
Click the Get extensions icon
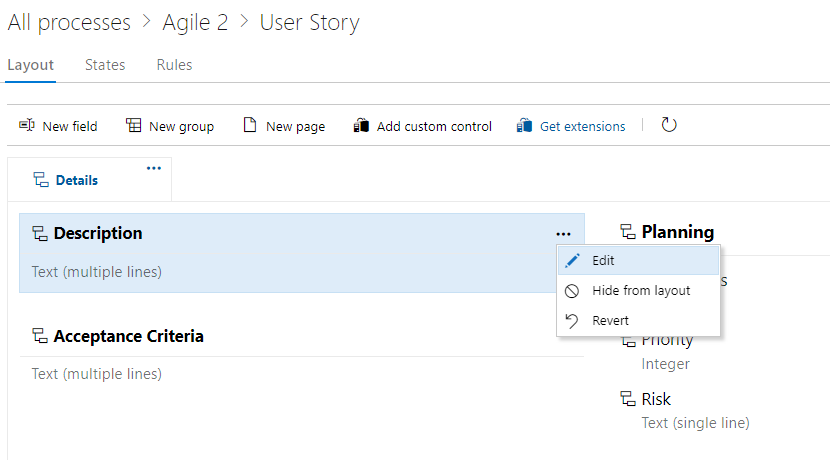(524, 126)
